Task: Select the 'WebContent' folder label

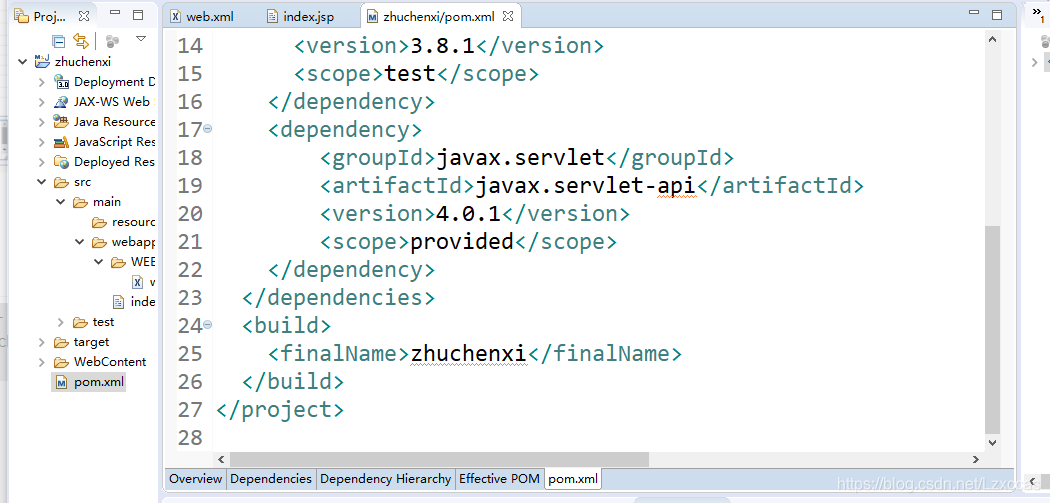Action: click(x=110, y=362)
